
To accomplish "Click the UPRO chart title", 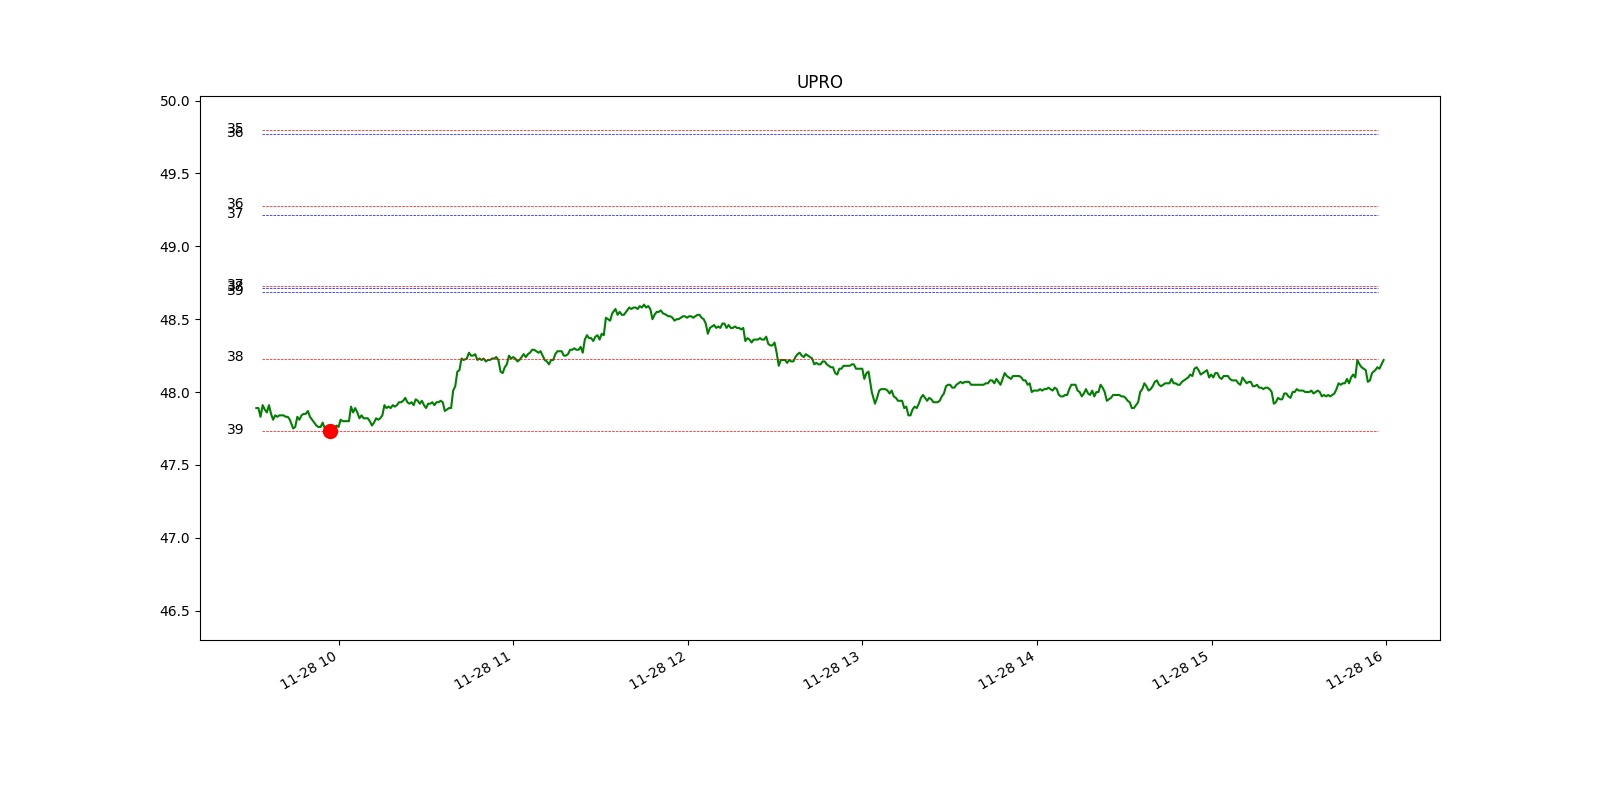I will pyautogui.click(x=819, y=82).
